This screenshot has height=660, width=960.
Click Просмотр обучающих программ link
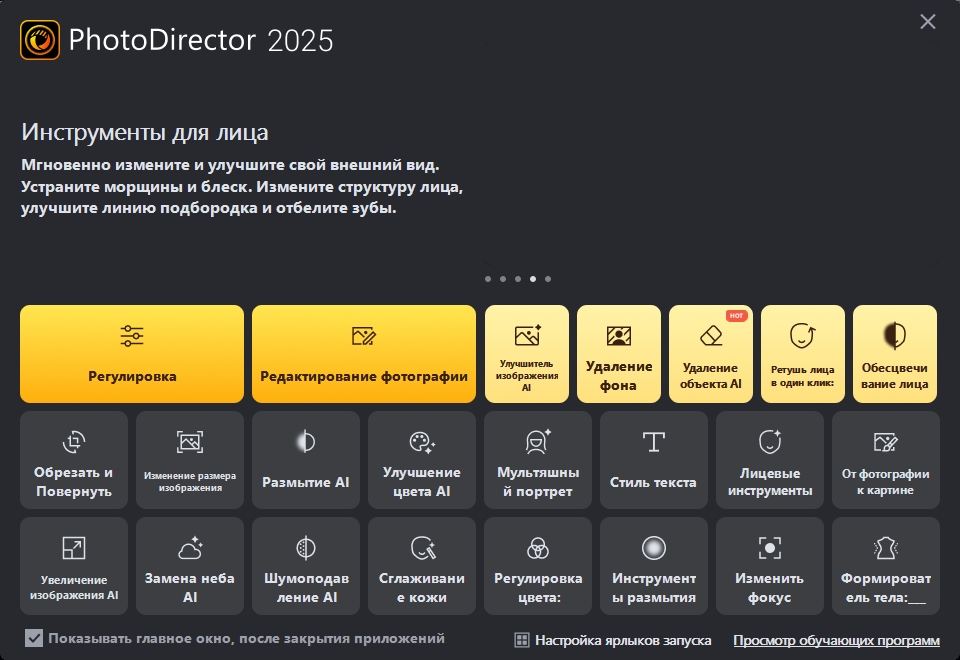(836, 640)
